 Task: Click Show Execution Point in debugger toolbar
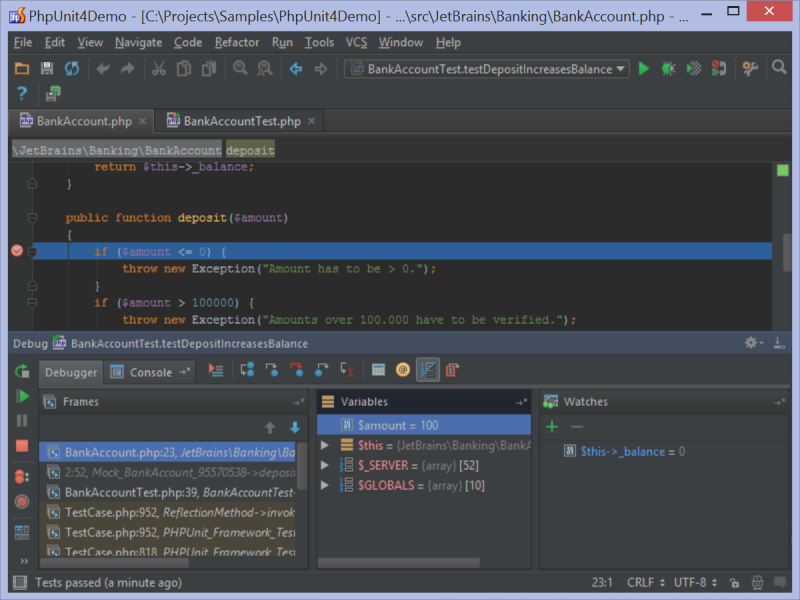(x=216, y=370)
